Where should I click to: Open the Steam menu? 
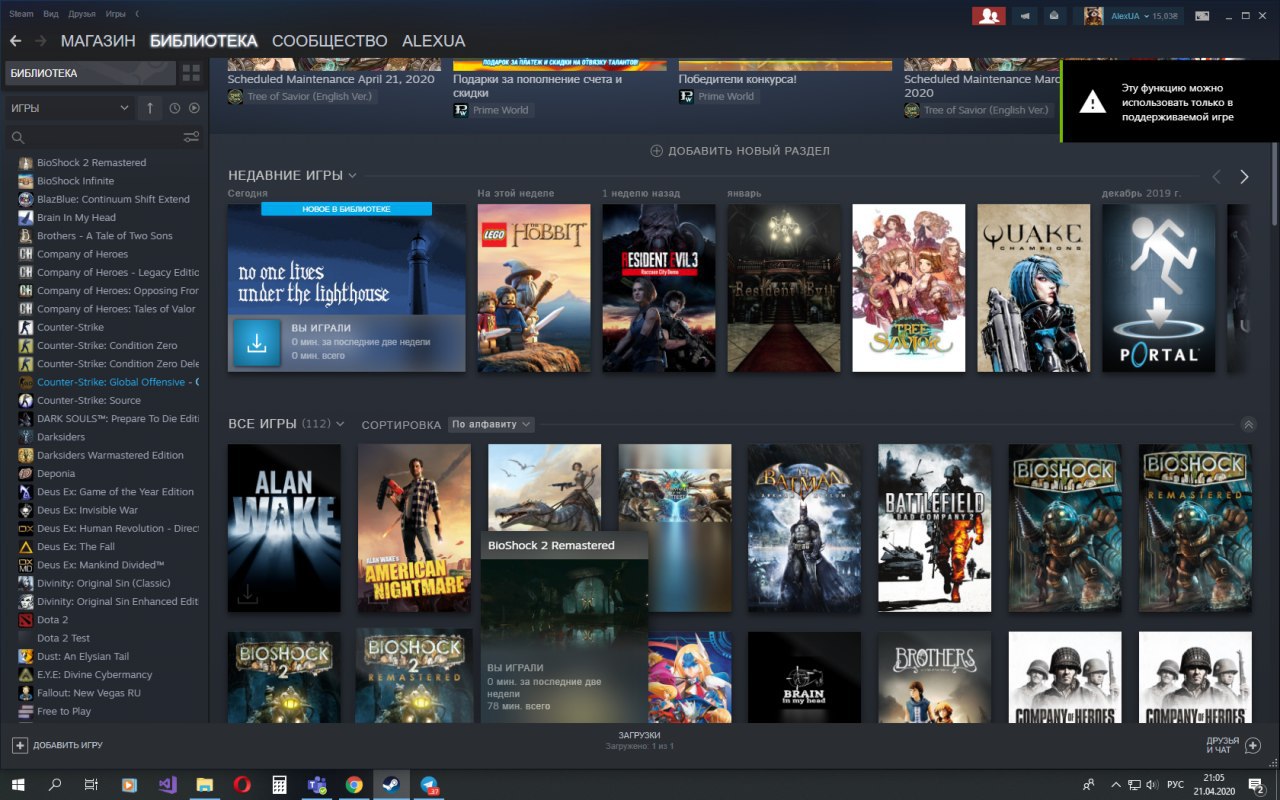(x=21, y=14)
